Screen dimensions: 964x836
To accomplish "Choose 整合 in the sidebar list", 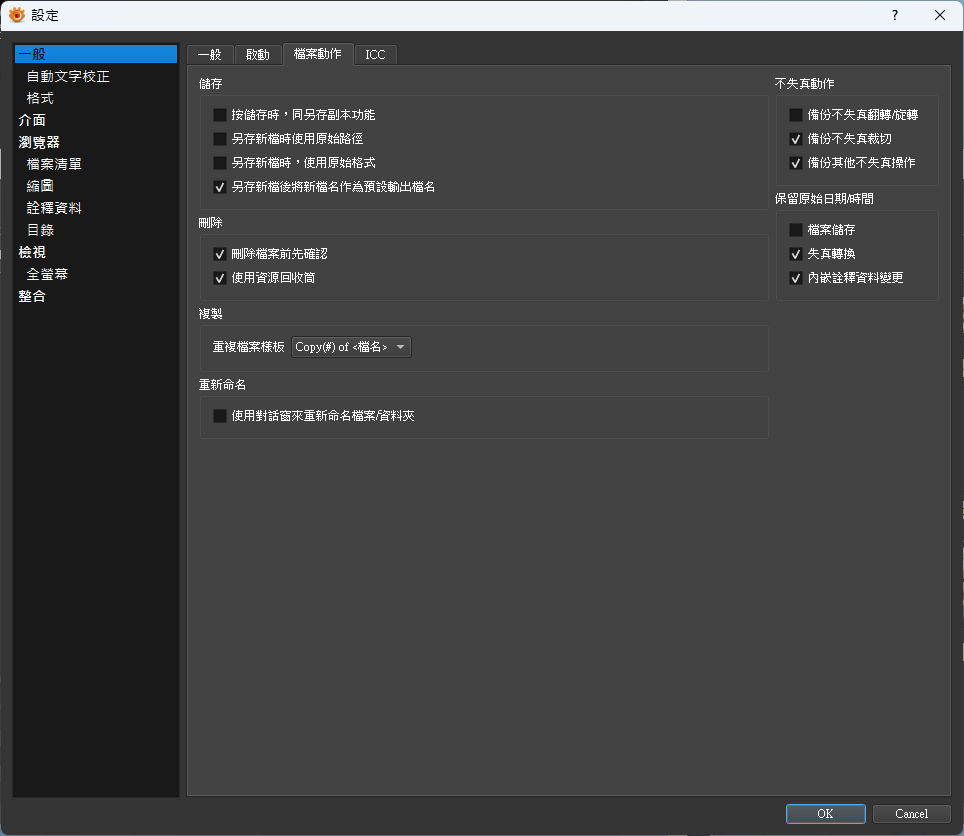I will pyautogui.click(x=32, y=296).
